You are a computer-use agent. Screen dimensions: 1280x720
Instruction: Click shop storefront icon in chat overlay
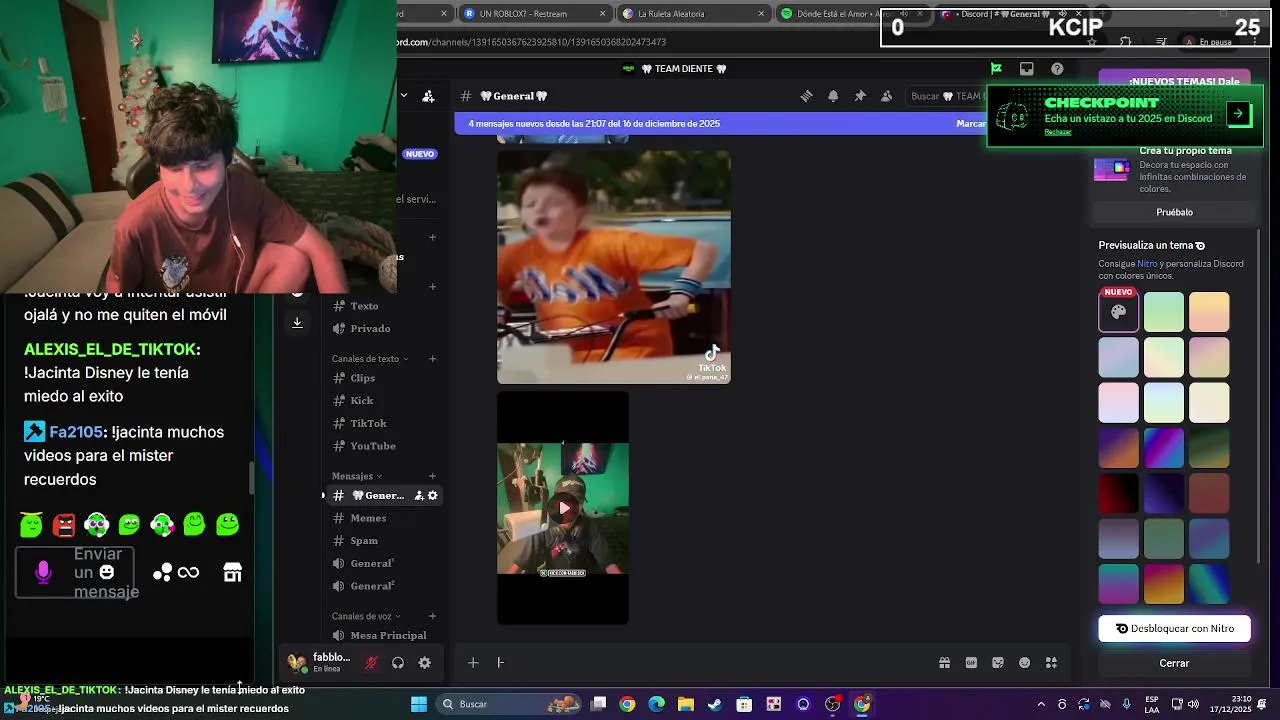point(232,572)
